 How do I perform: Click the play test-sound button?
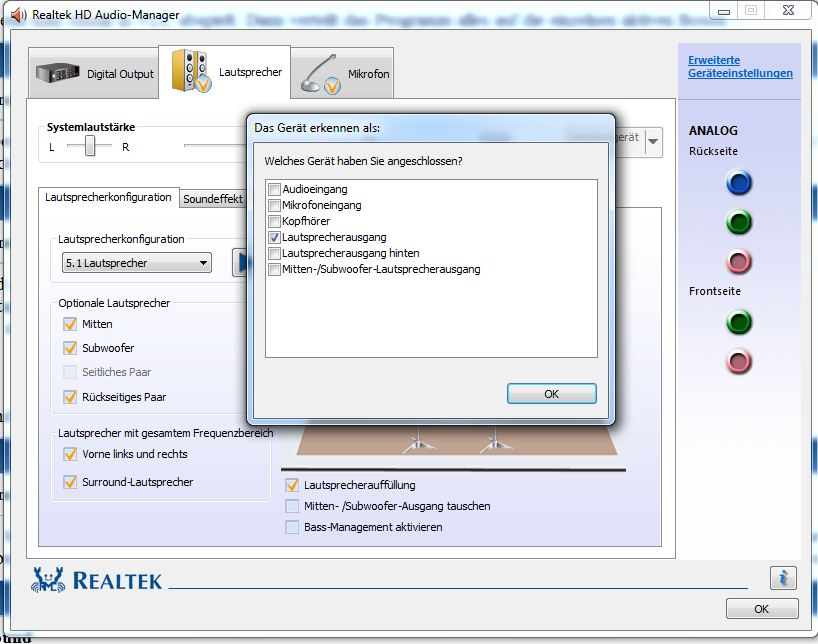coord(240,263)
